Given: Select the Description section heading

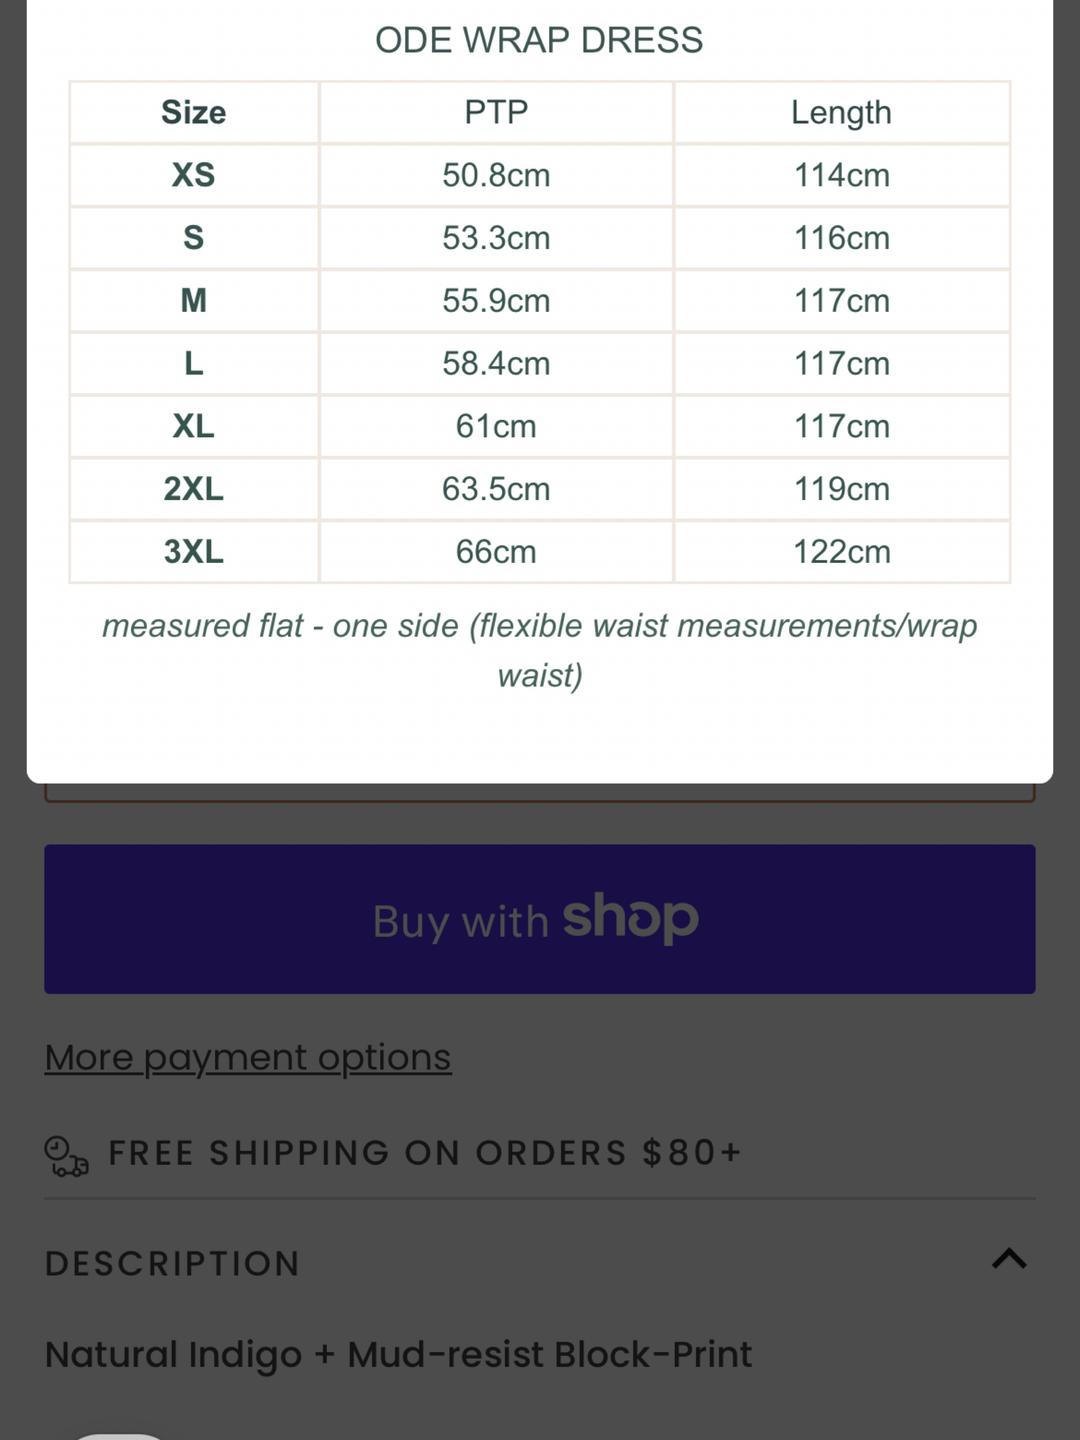Looking at the screenshot, I should click(172, 1263).
